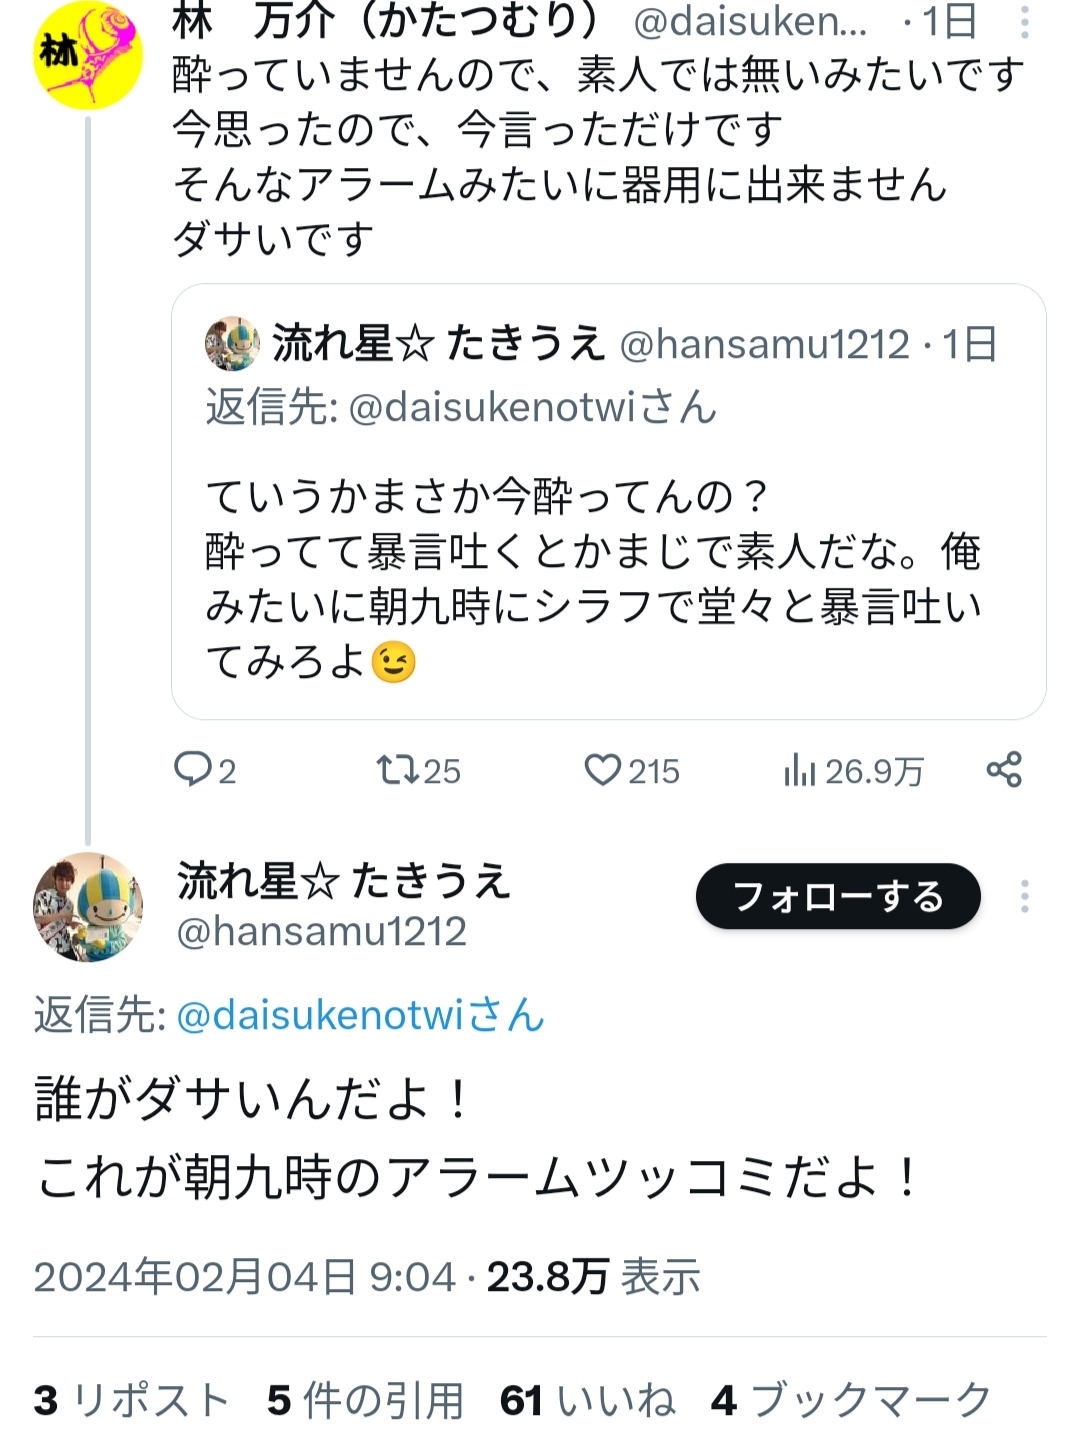
Task: Open the blue @daisukenotwi mention link
Action: pyautogui.click(x=360, y=1015)
